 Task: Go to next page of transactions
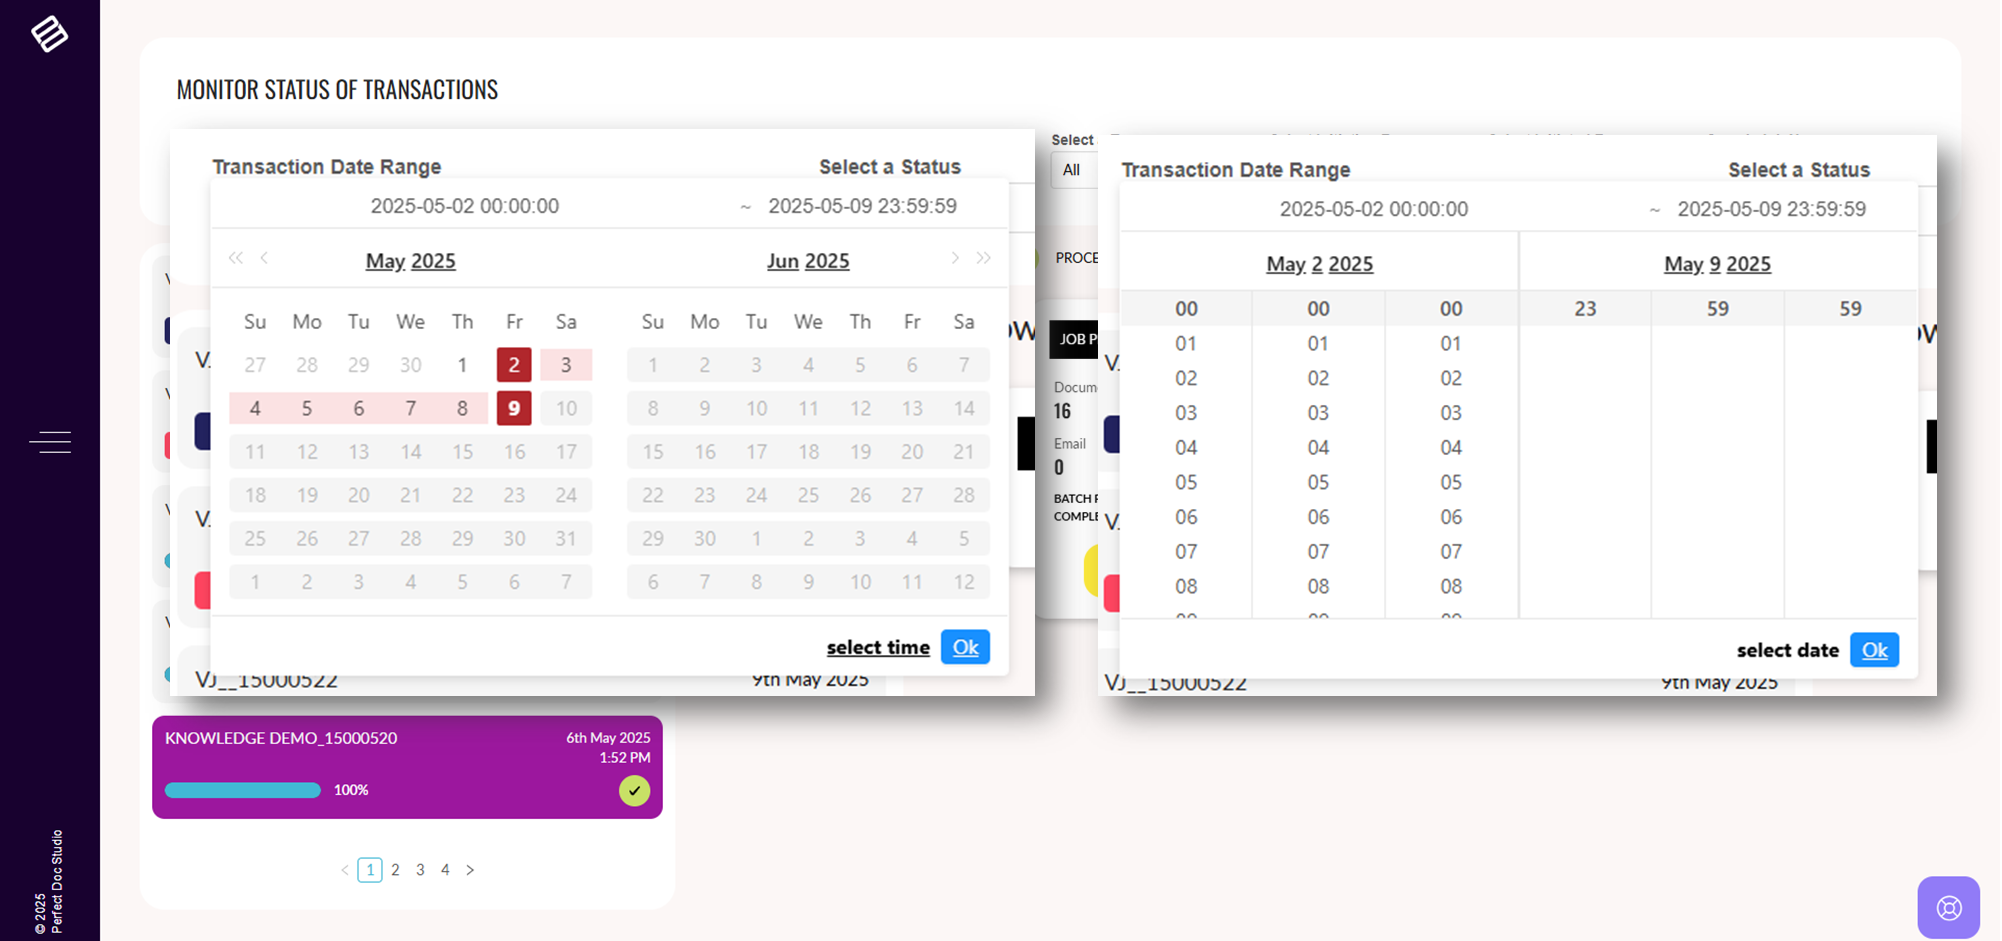point(470,870)
